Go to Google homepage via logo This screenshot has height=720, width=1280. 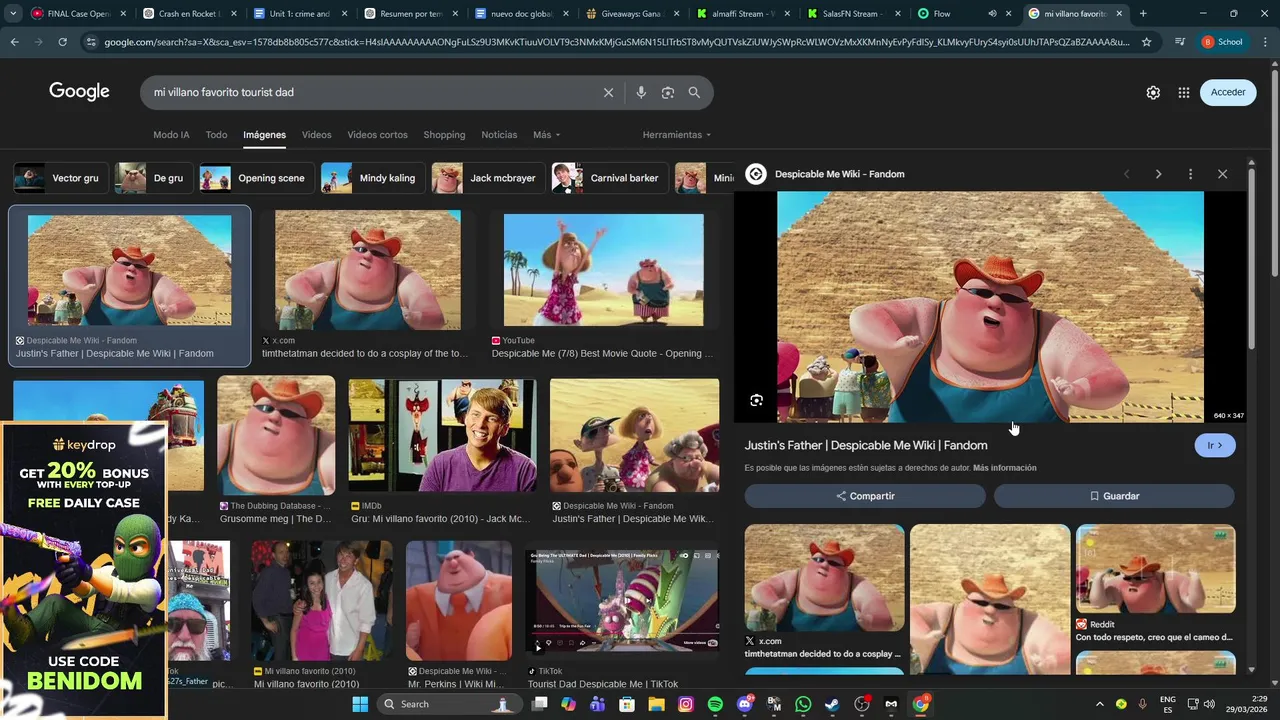pos(79,92)
